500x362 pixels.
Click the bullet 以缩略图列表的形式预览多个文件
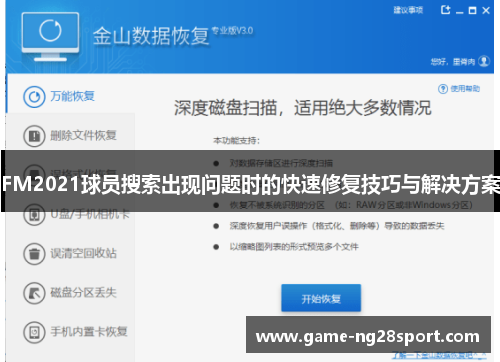(x=294, y=247)
